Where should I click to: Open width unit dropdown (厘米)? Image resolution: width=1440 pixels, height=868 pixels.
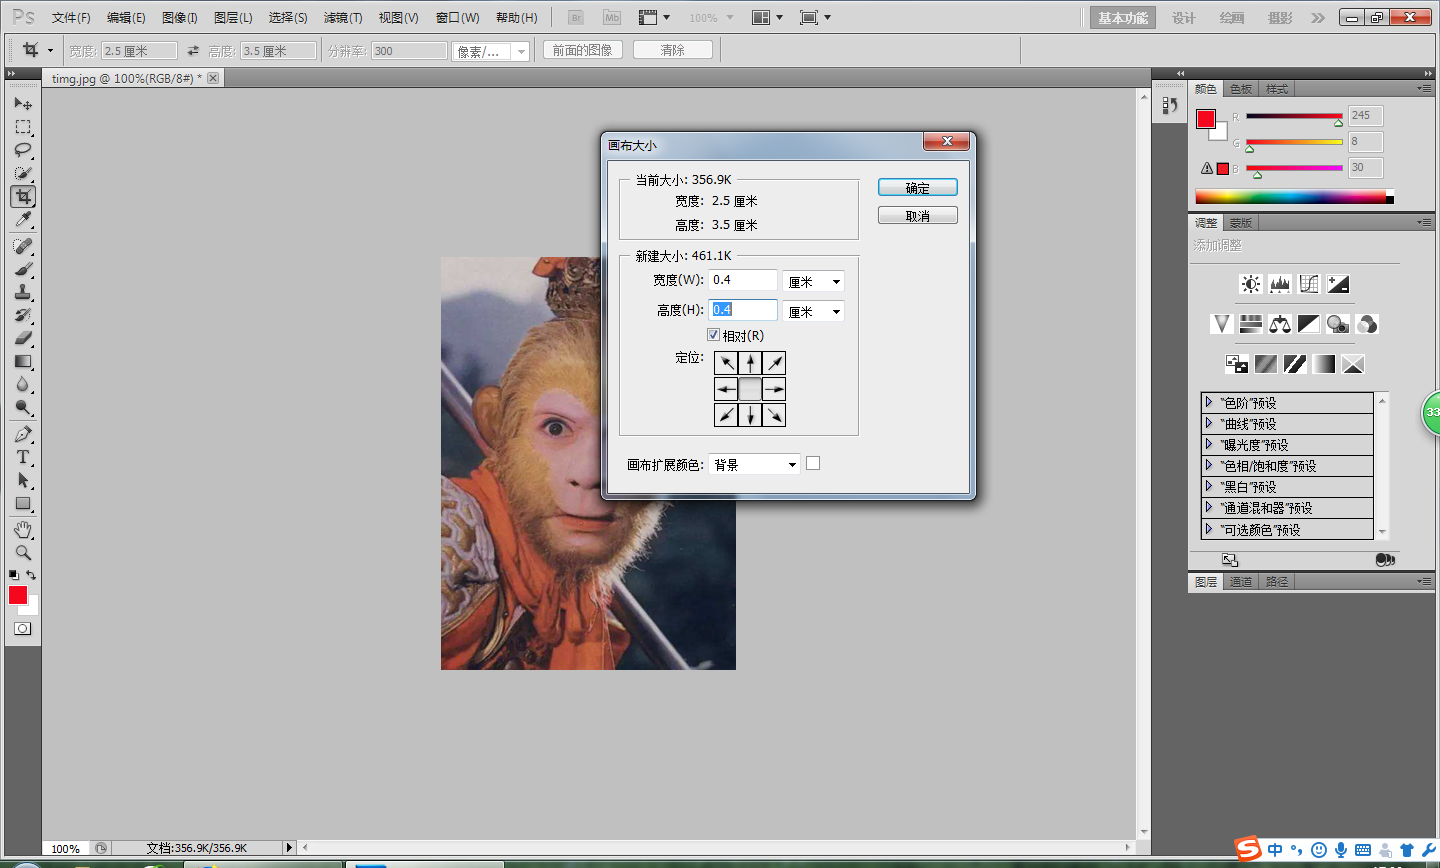coord(814,282)
